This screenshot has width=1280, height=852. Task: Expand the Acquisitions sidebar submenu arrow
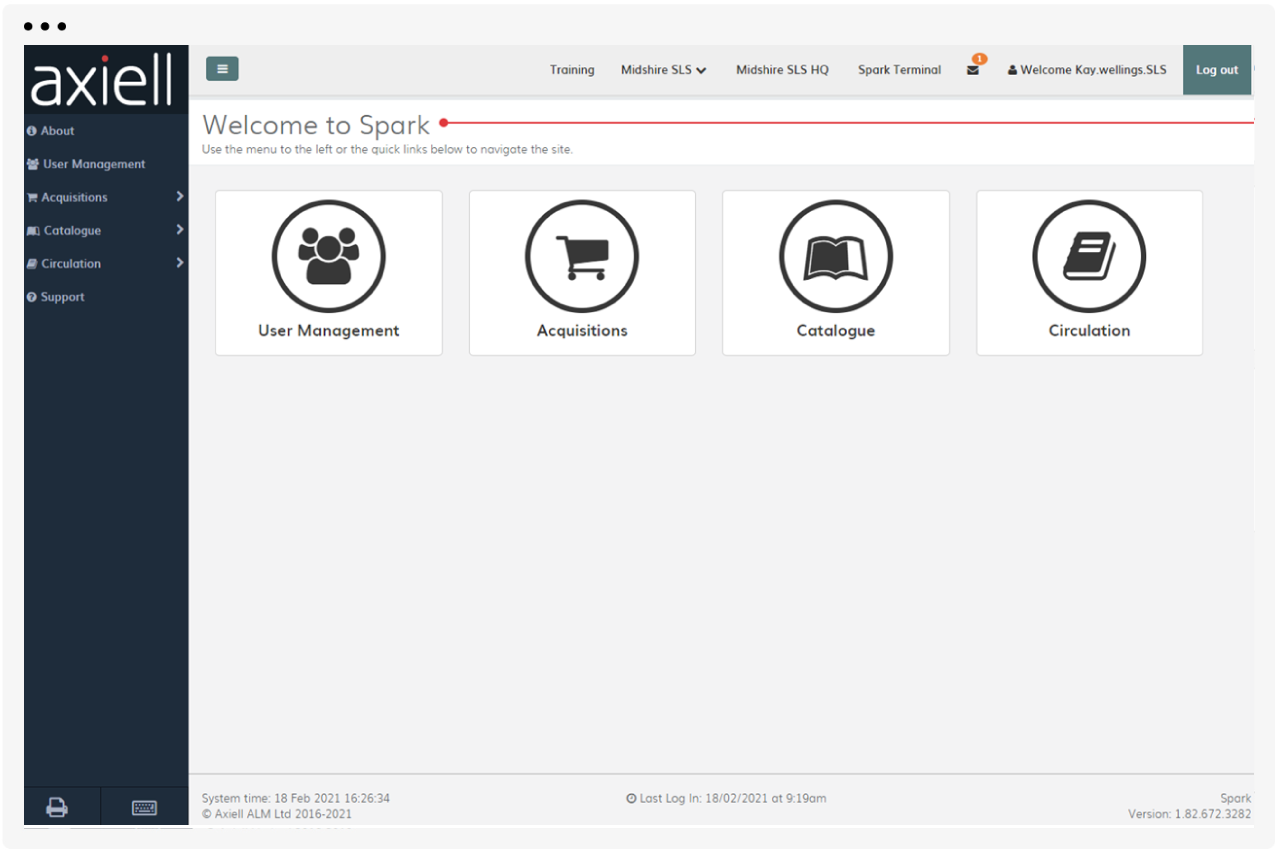(180, 197)
